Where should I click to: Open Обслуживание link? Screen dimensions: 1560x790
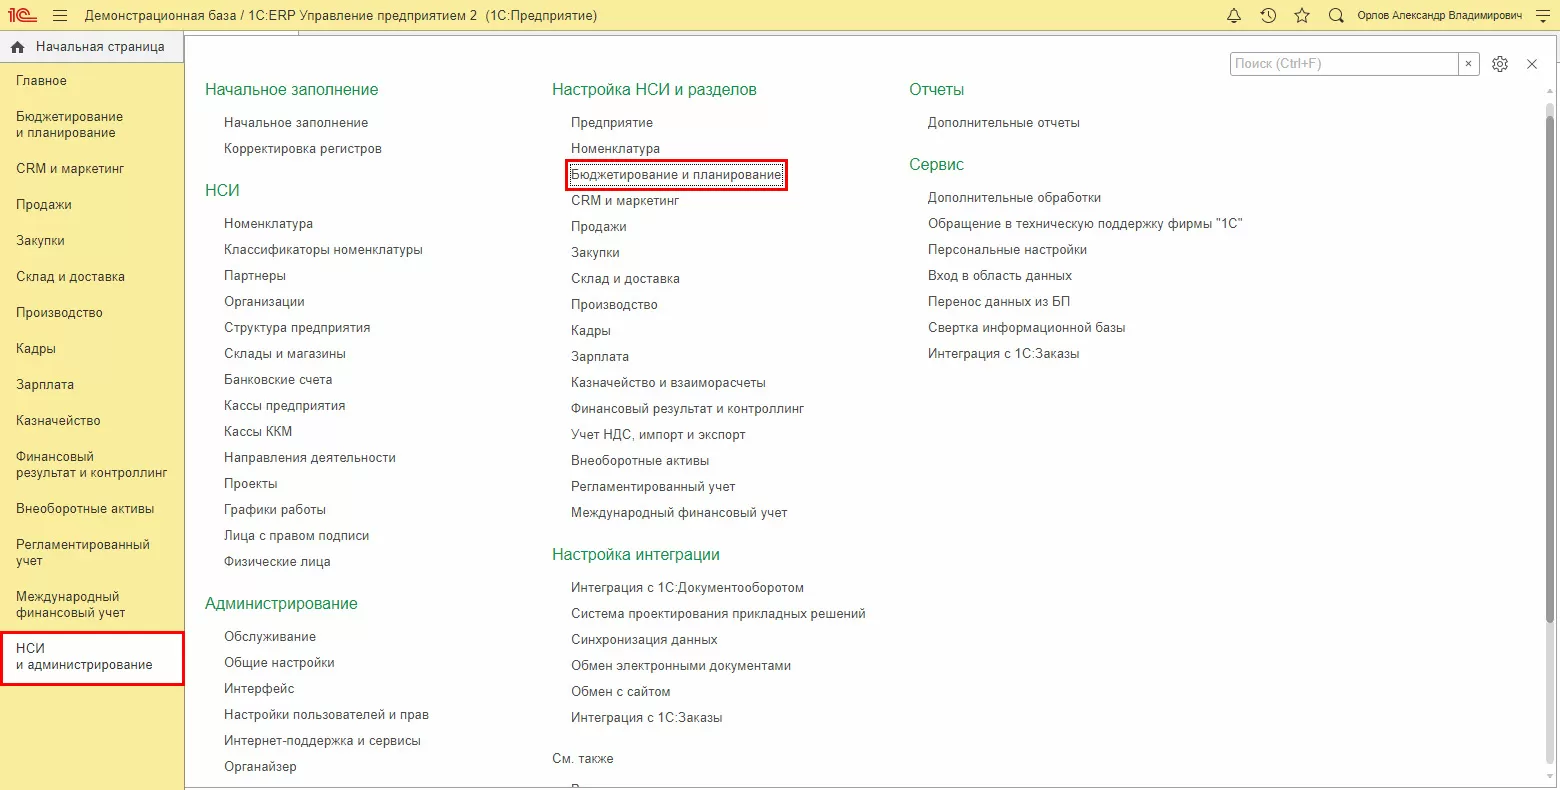coord(270,637)
